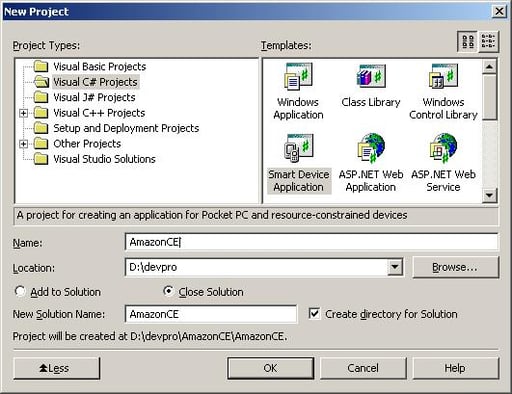
Task: Click the templates list scrollbar thumb
Action: (489, 97)
